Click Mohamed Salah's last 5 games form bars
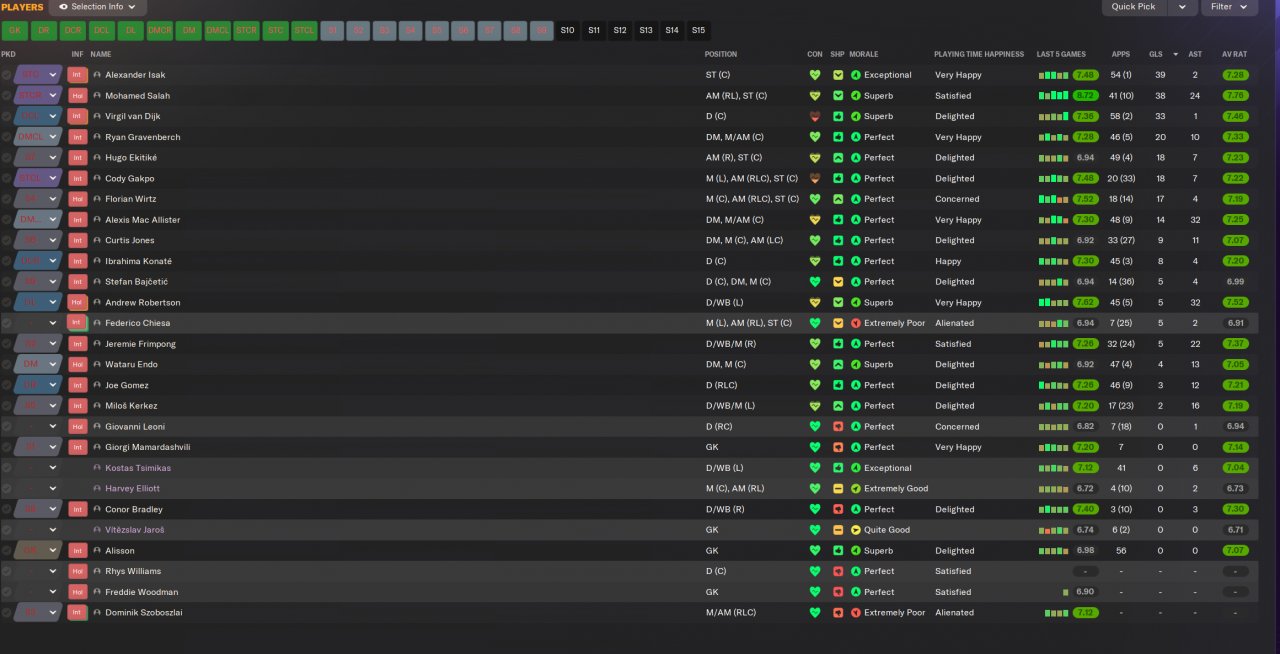1280x654 pixels. pos(1053,96)
